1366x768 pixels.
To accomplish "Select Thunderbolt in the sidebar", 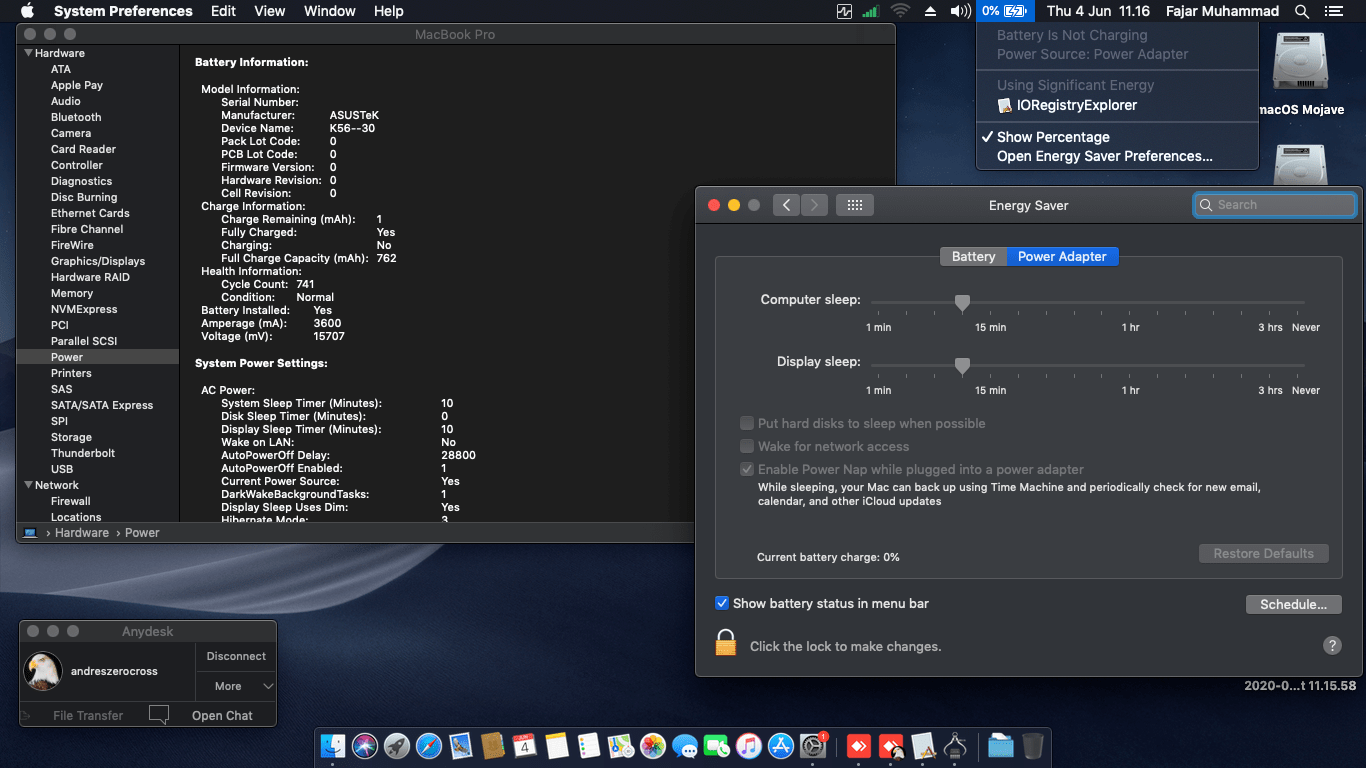I will [x=83, y=453].
